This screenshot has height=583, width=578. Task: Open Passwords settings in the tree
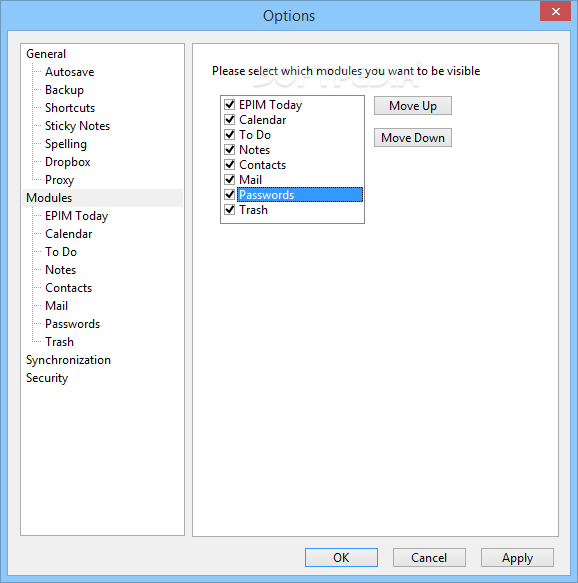point(72,324)
